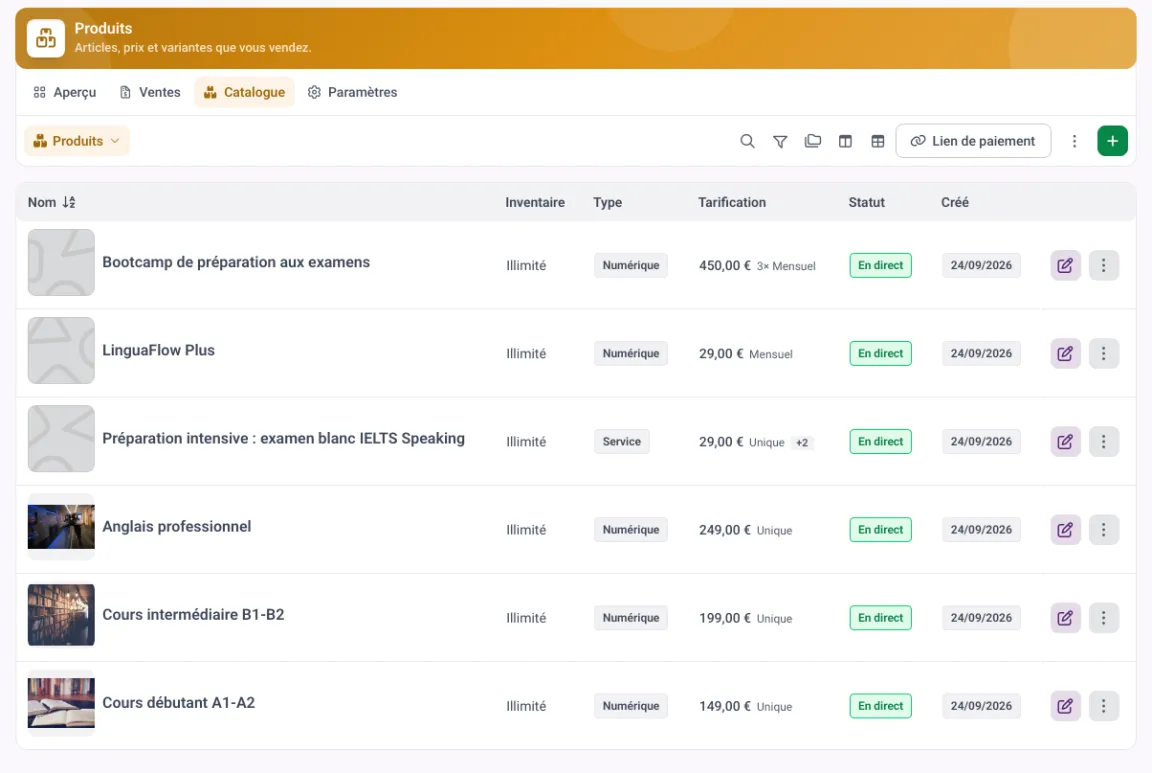
Task: Click the Produits header box icon
Action: [x=46, y=38]
